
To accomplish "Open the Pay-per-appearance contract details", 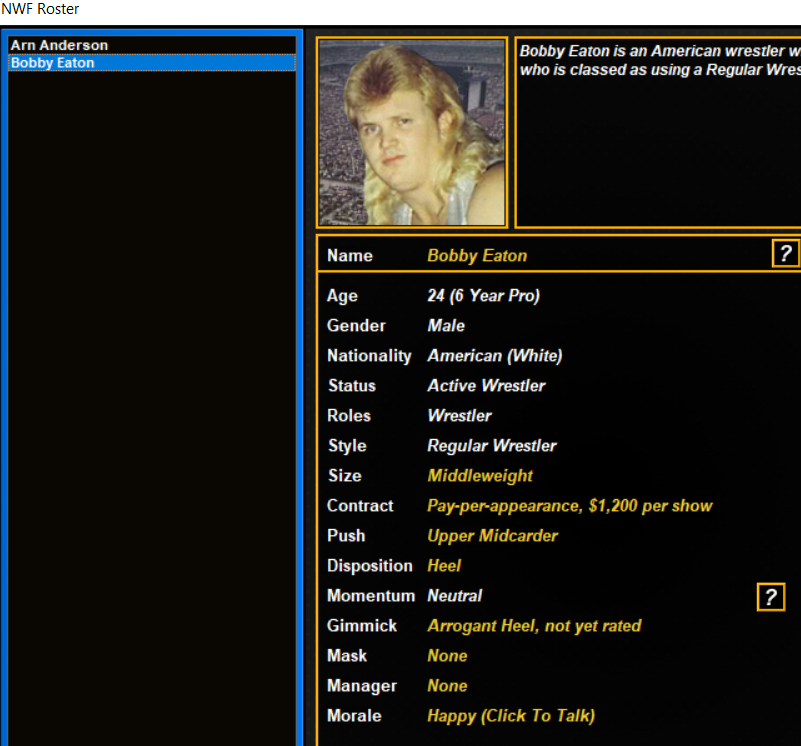I will (569, 506).
